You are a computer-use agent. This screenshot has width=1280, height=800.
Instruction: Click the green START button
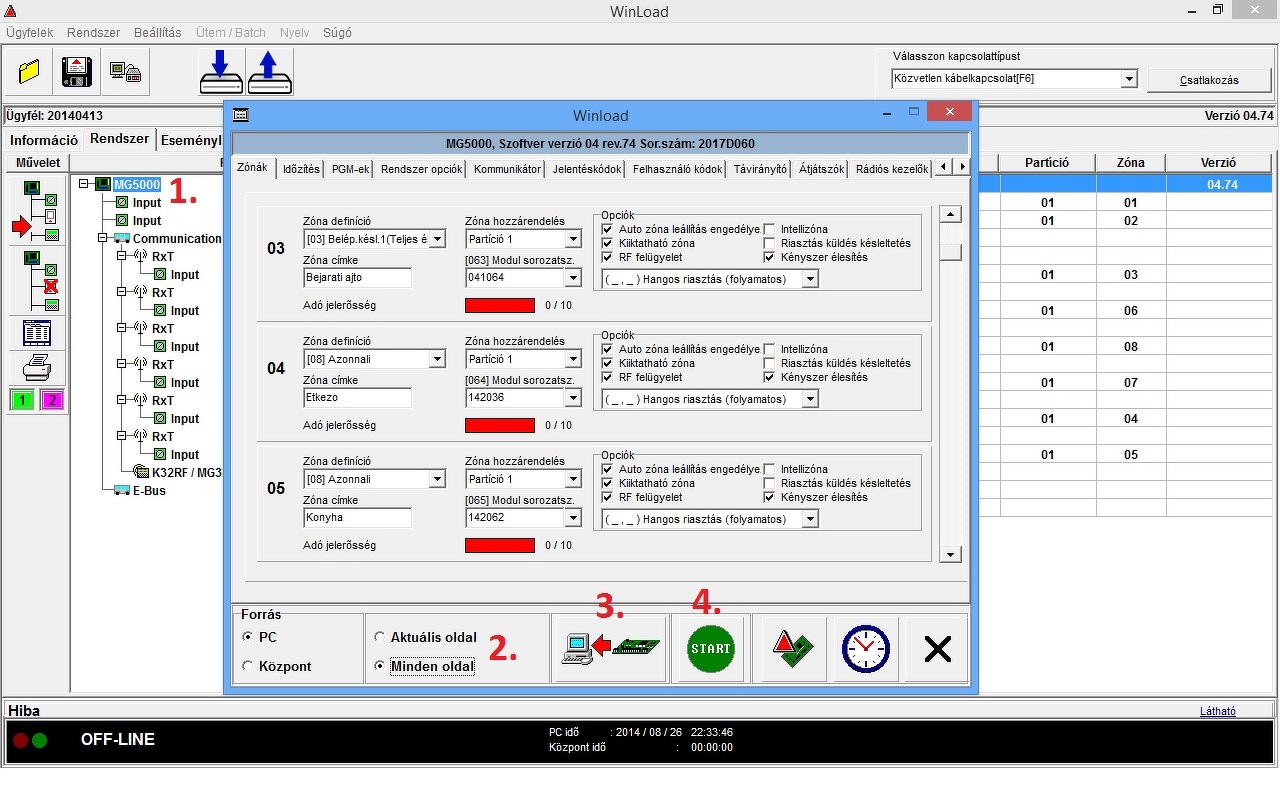(711, 648)
